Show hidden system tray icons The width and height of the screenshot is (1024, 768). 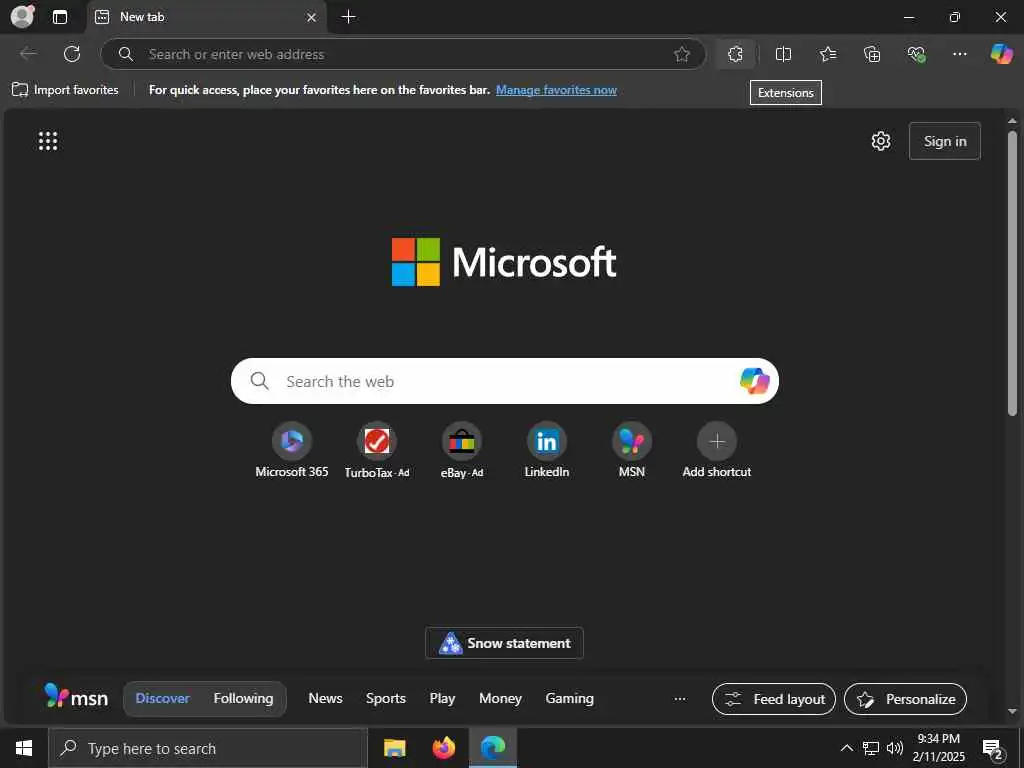[846, 748]
